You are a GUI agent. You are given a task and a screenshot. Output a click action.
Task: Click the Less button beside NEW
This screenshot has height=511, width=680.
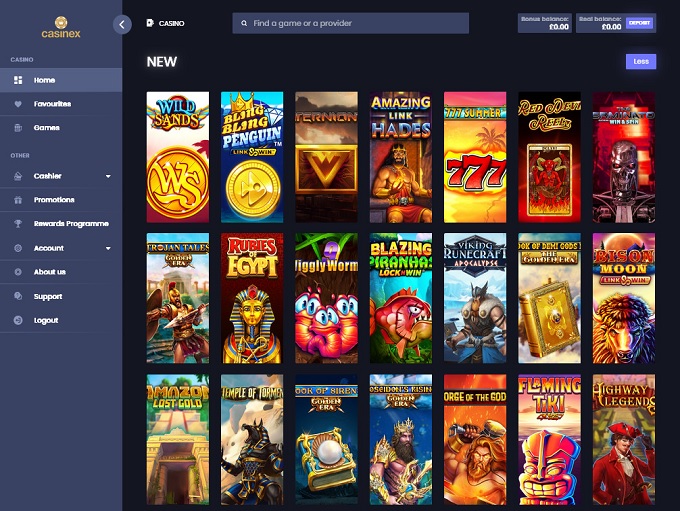[640, 62]
